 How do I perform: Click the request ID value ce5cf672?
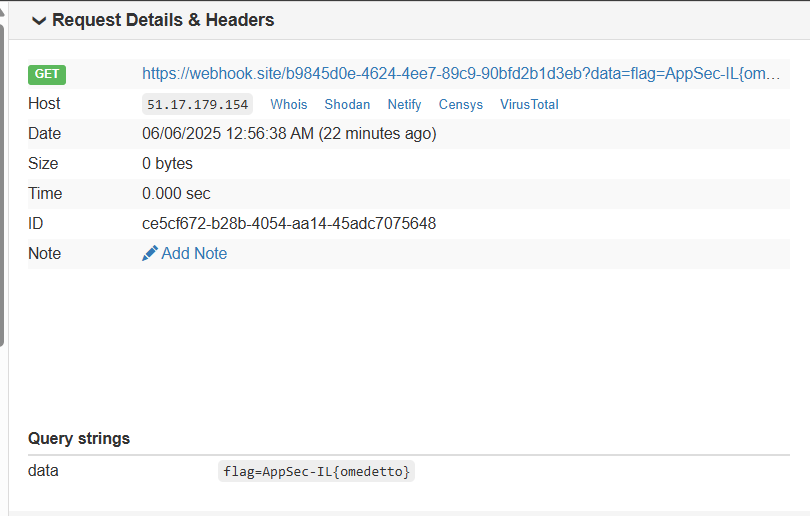point(289,224)
